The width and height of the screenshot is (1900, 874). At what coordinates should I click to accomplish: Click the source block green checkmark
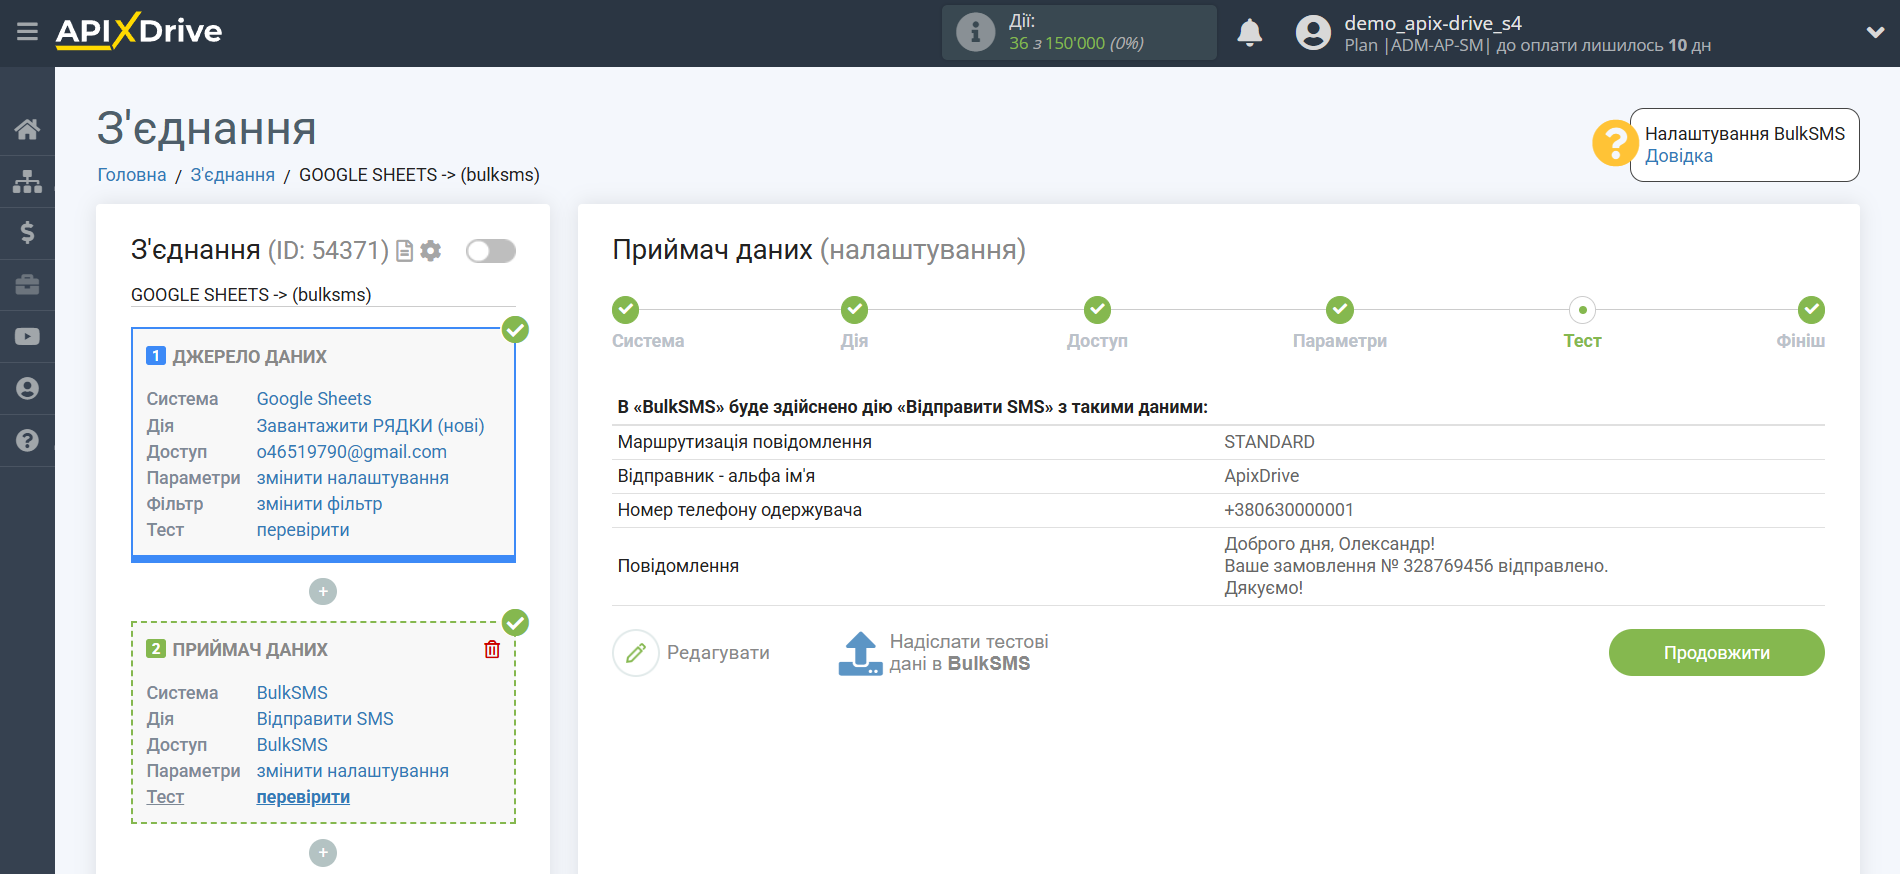click(x=515, y=329)
